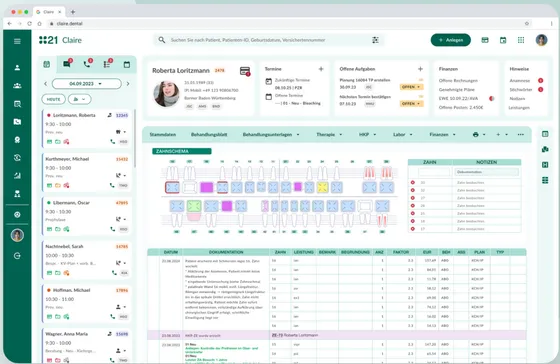Open patient group icon in sidebar
Screen dimensions: 560x364
pyautogui.click(x=17, y=86)
